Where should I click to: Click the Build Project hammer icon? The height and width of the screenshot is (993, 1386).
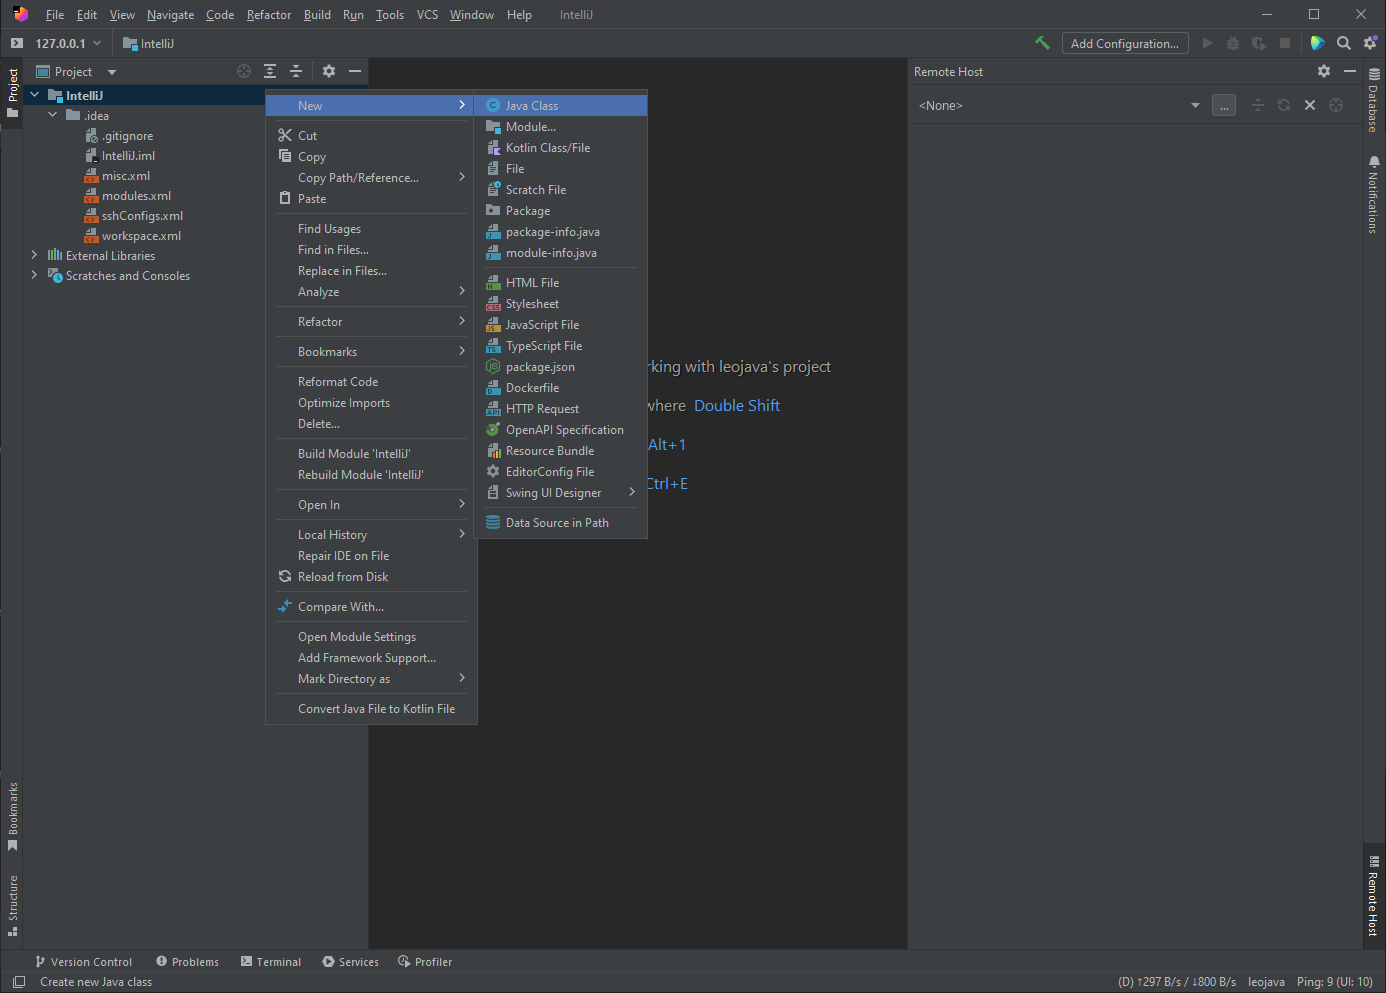click(x=1042, y=43)
